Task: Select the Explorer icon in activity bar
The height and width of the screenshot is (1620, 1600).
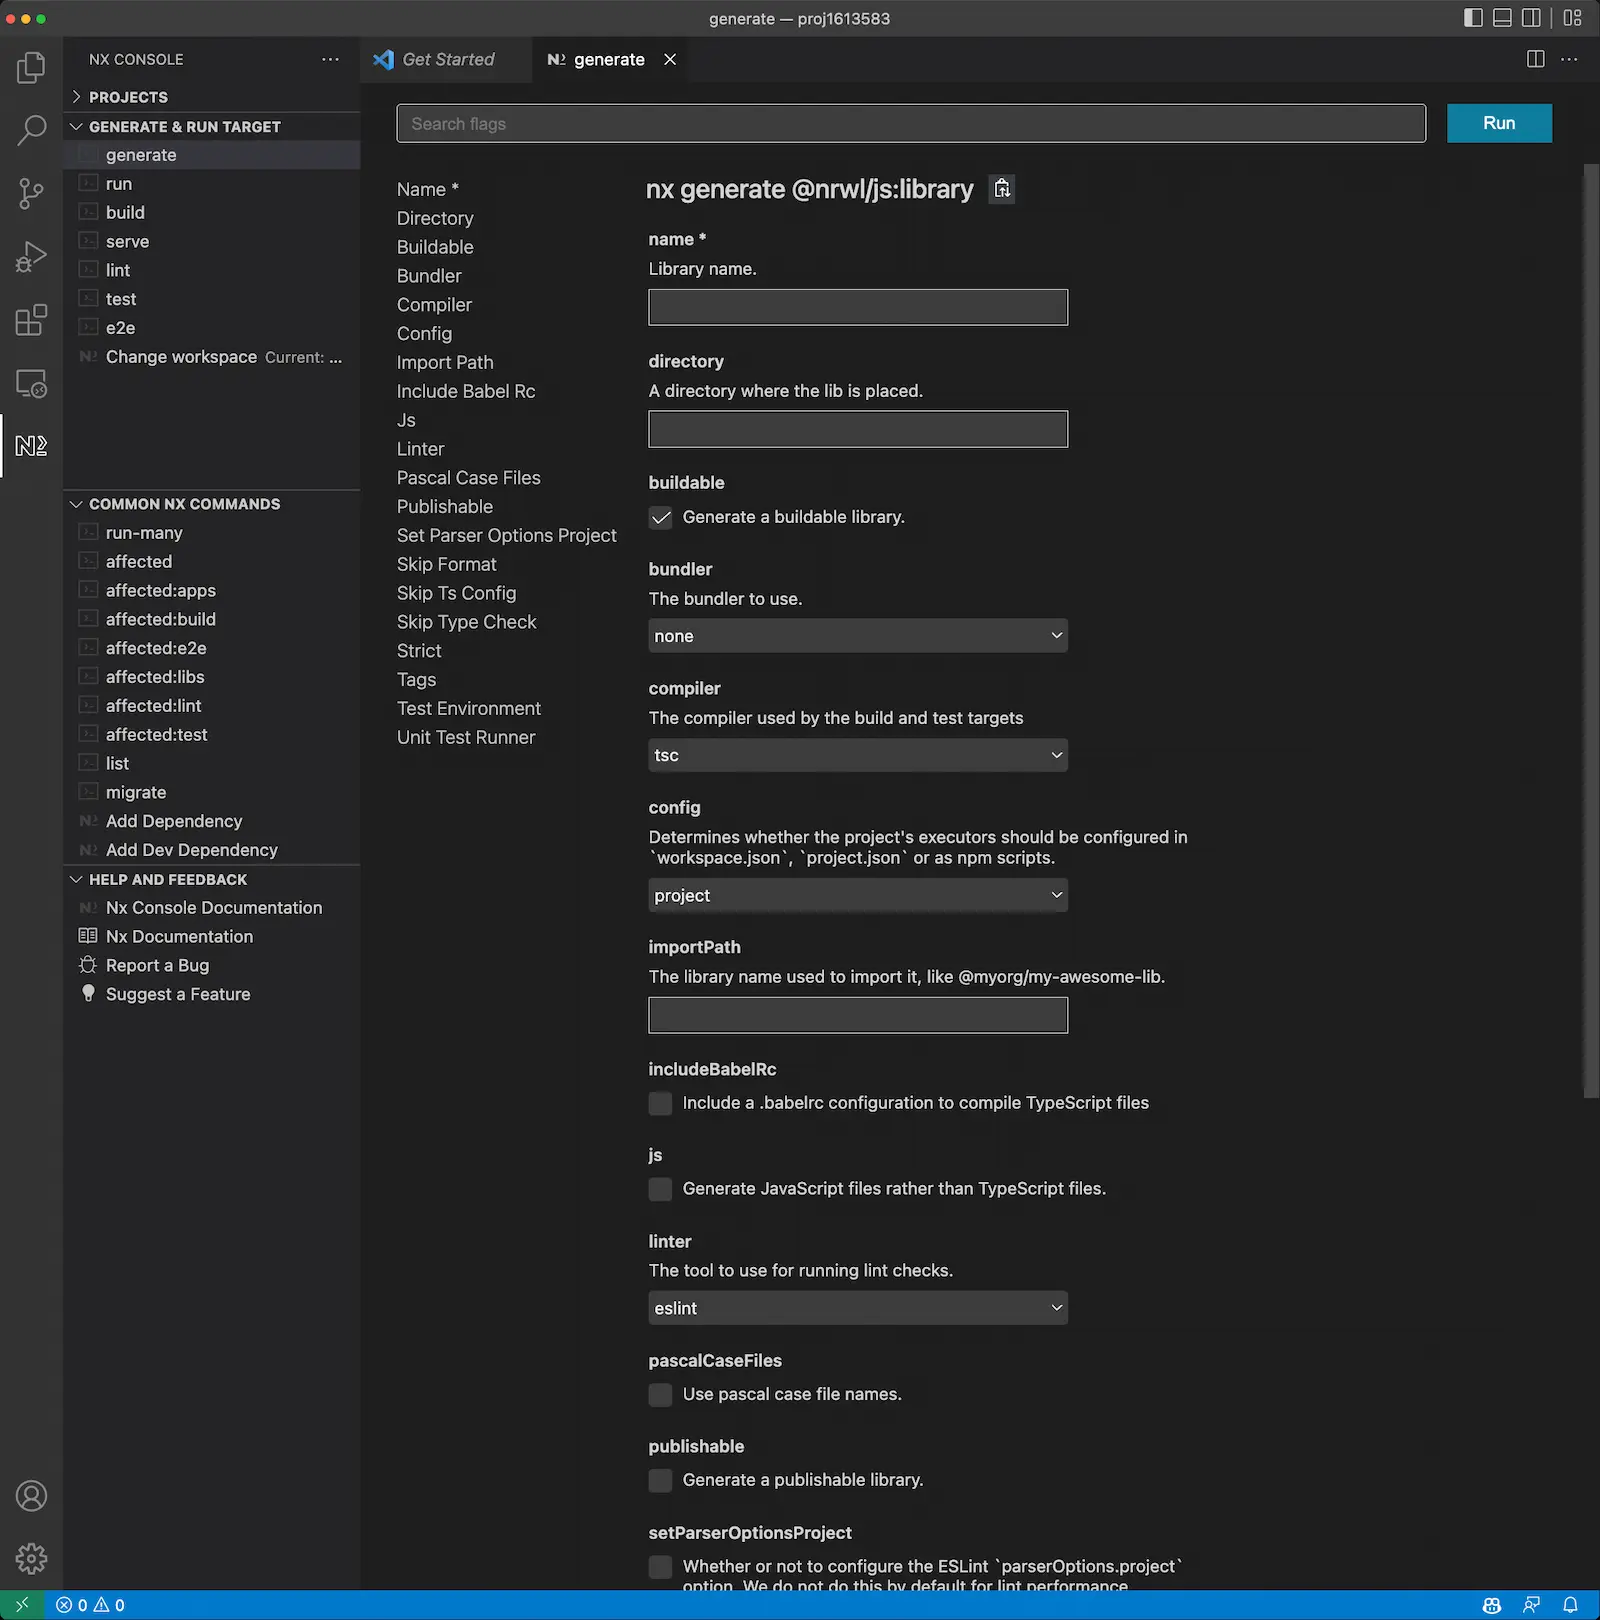Action: click(31, 67)
